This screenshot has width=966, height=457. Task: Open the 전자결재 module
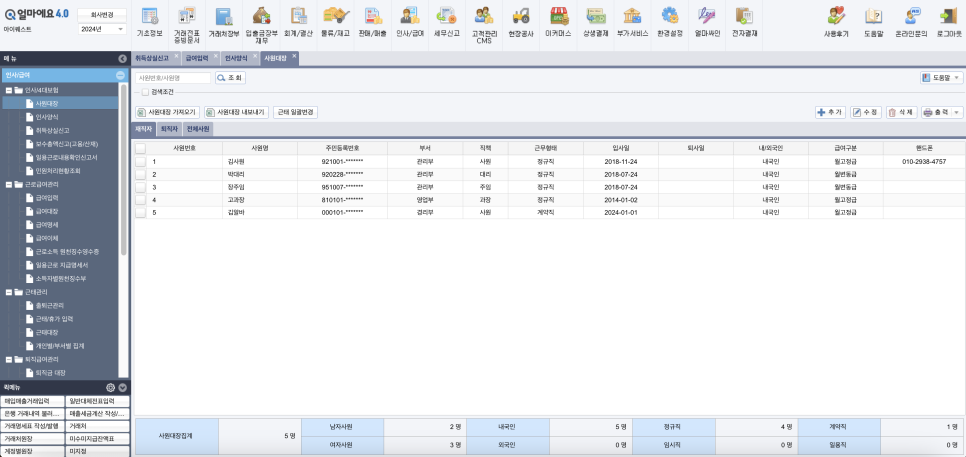click(x=744, y=23)
